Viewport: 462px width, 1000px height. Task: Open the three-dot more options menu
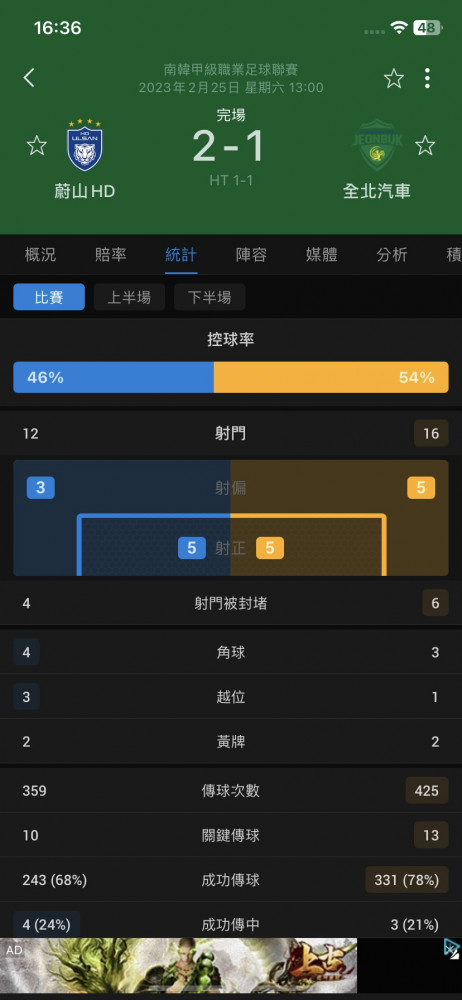(x=427, y=78)
